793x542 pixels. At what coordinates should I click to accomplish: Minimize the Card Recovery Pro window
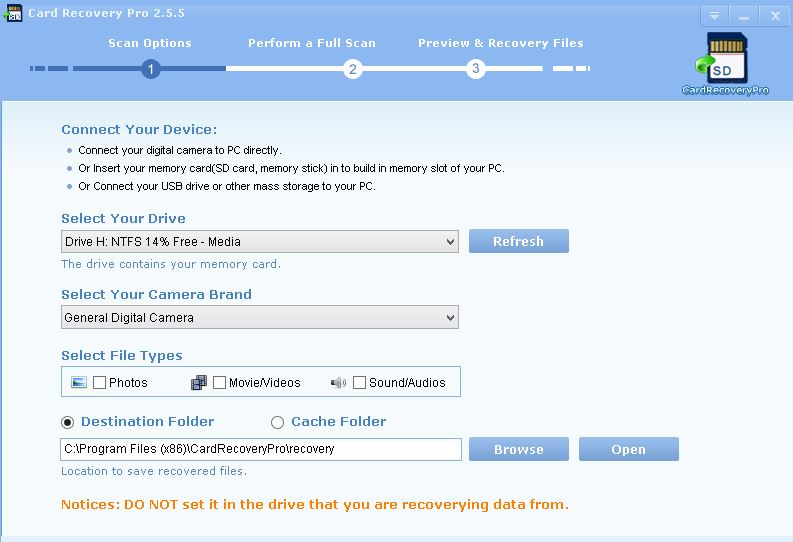tap(743, 16)
